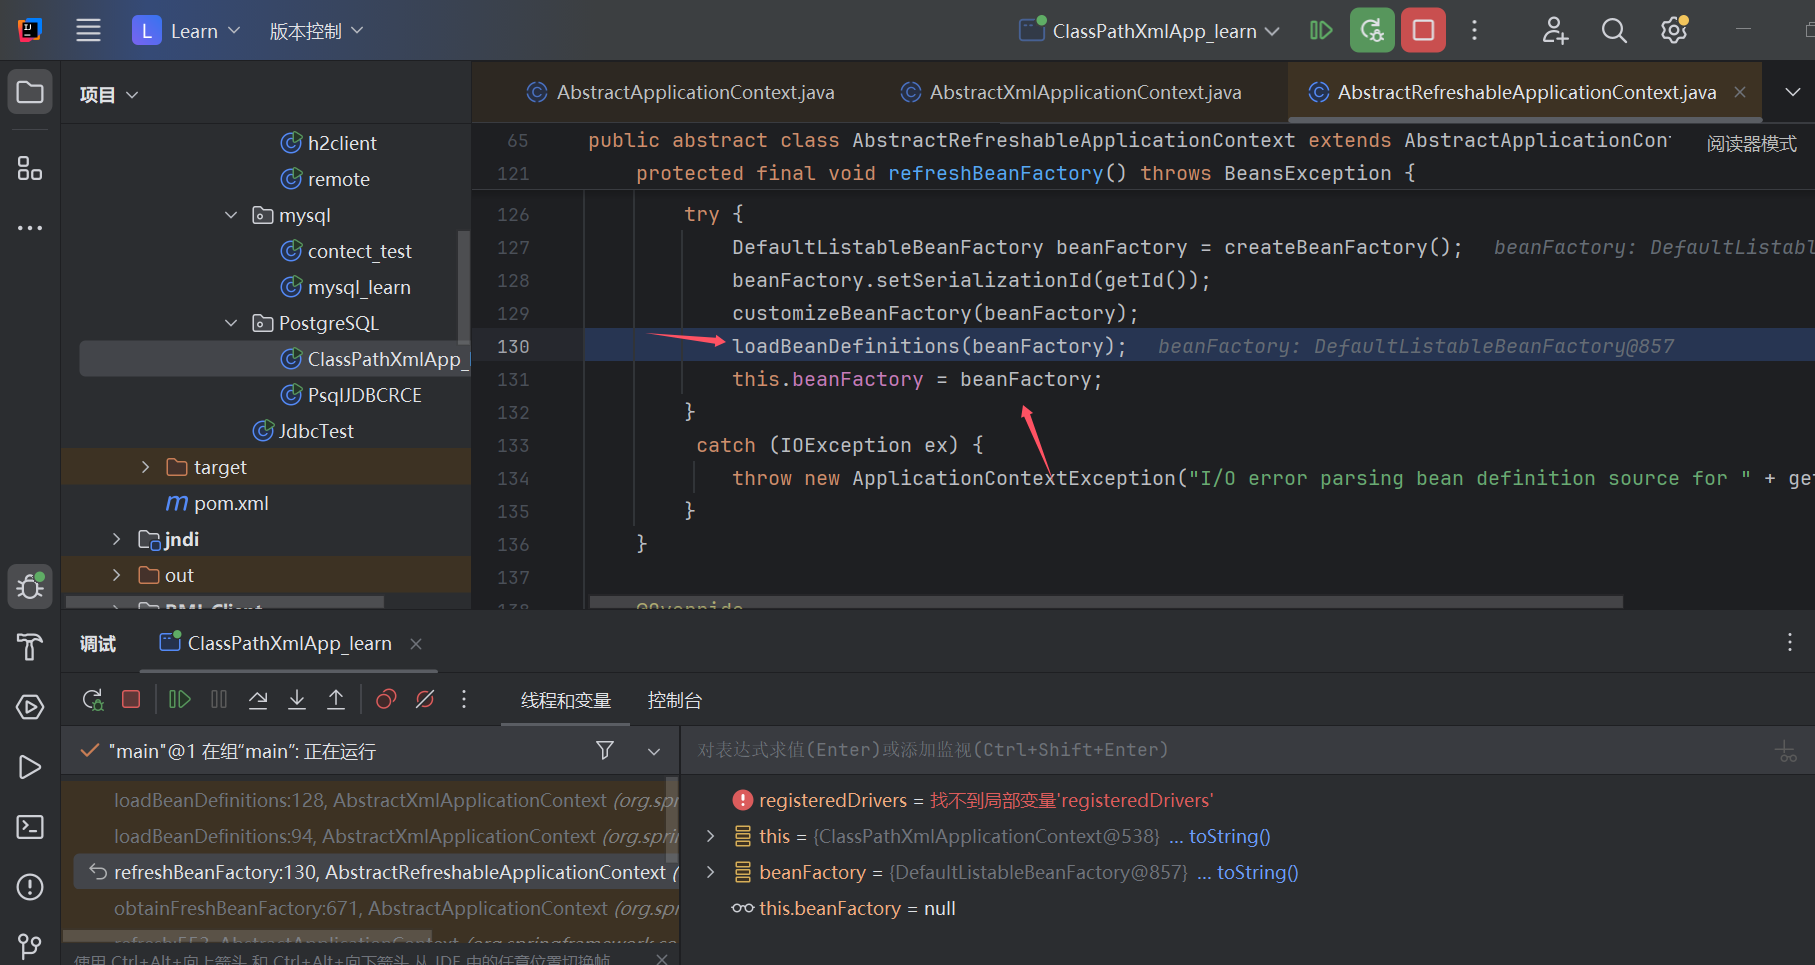Screen dimensions: 1815x965
Task: Open the main hamburger menu
Action: point(88,30)
